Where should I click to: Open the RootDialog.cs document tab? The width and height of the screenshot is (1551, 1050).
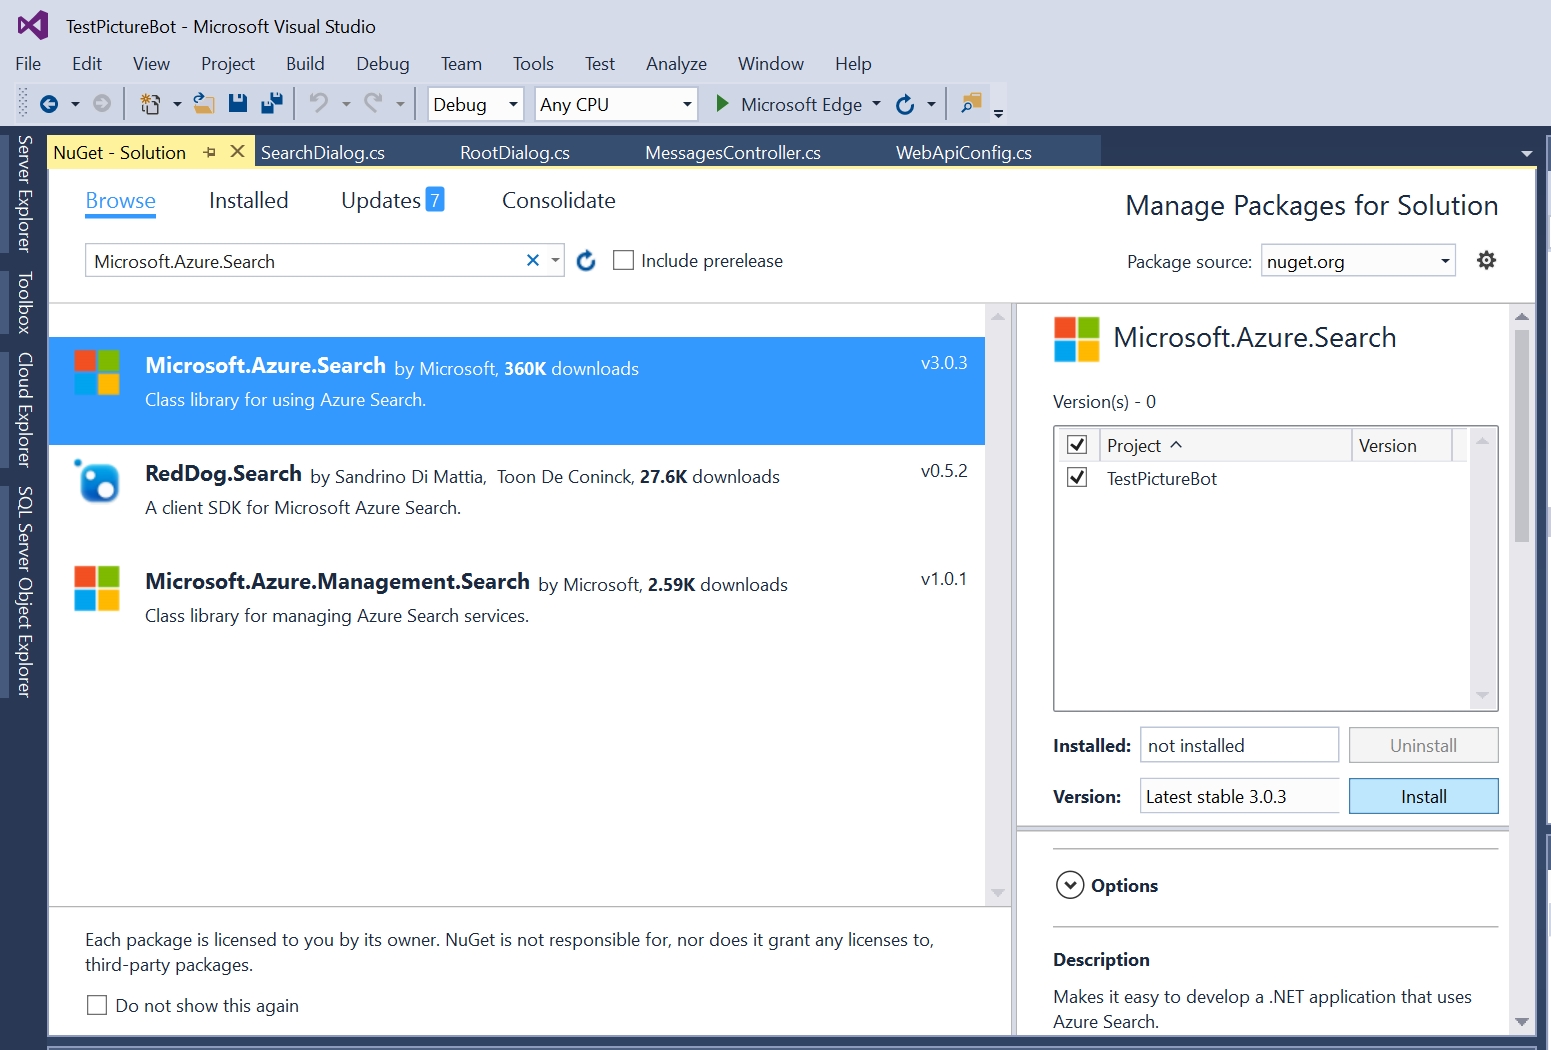coord(514,152)
